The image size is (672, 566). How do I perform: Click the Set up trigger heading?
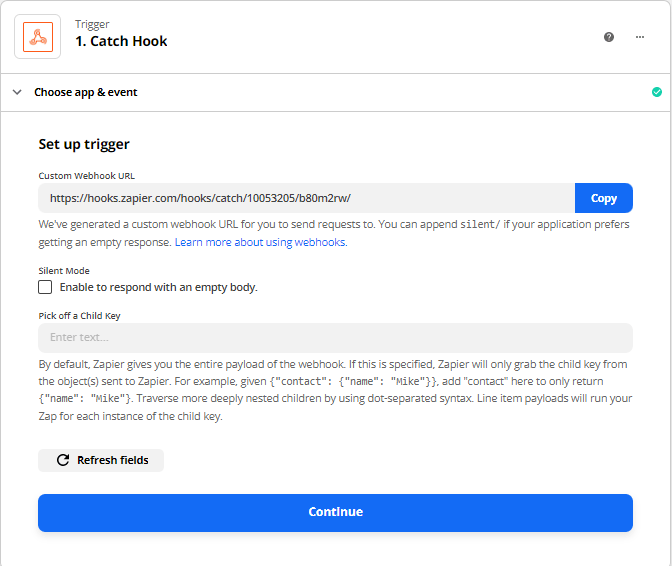click(x=84, y=144)
